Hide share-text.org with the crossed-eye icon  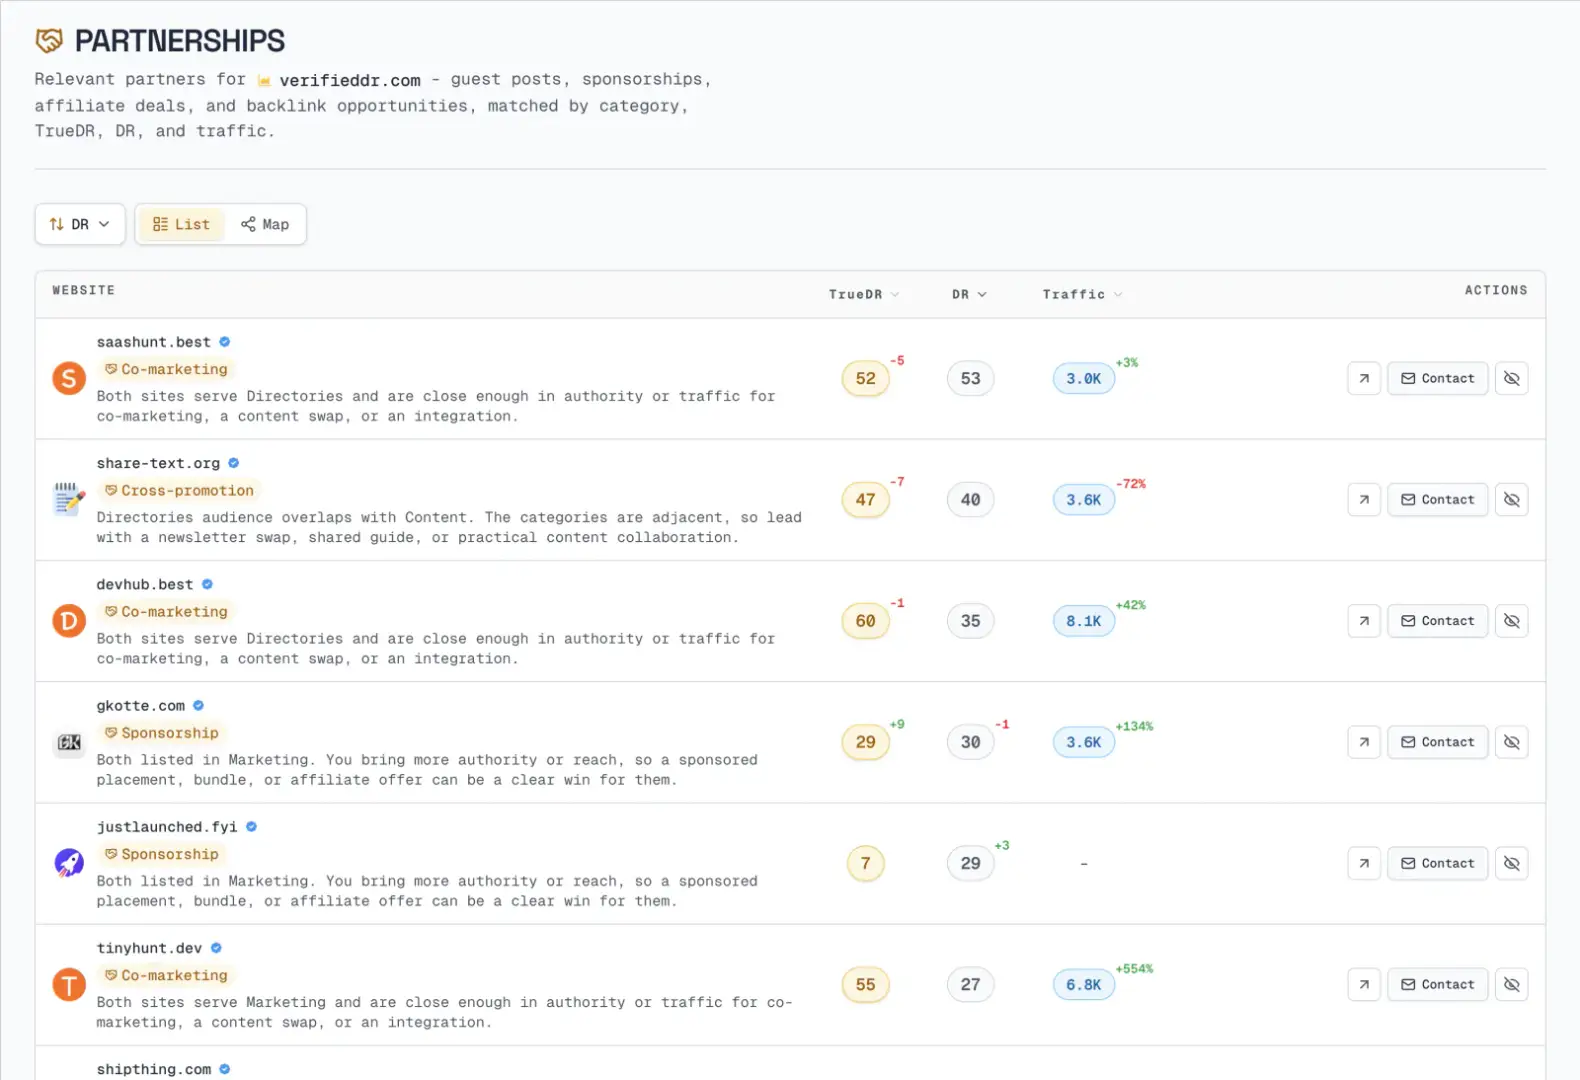(1511, 499)
